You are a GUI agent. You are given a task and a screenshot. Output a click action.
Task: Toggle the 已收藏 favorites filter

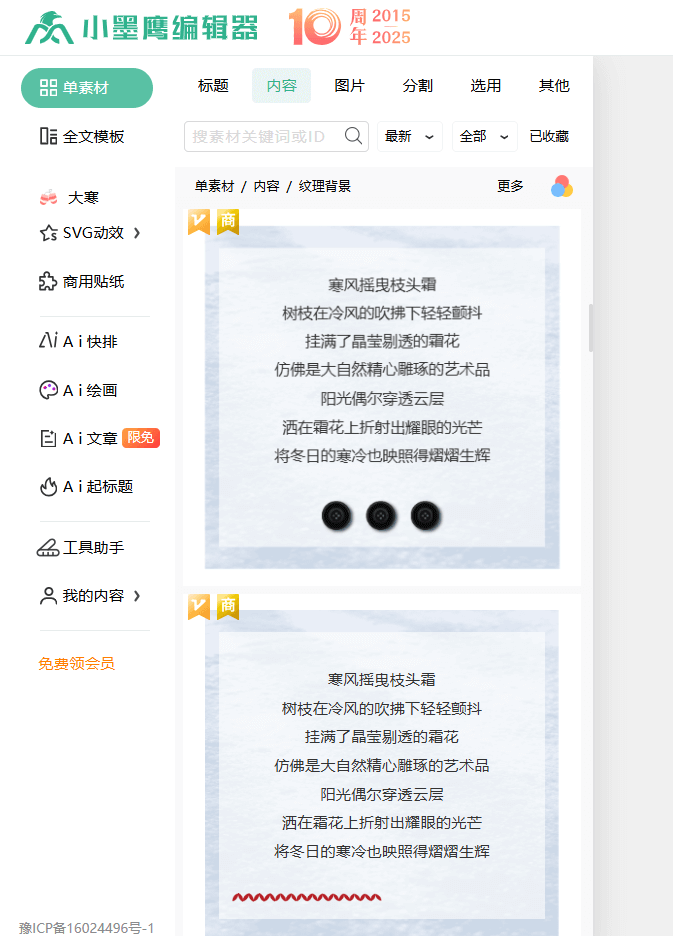[549, 136]
